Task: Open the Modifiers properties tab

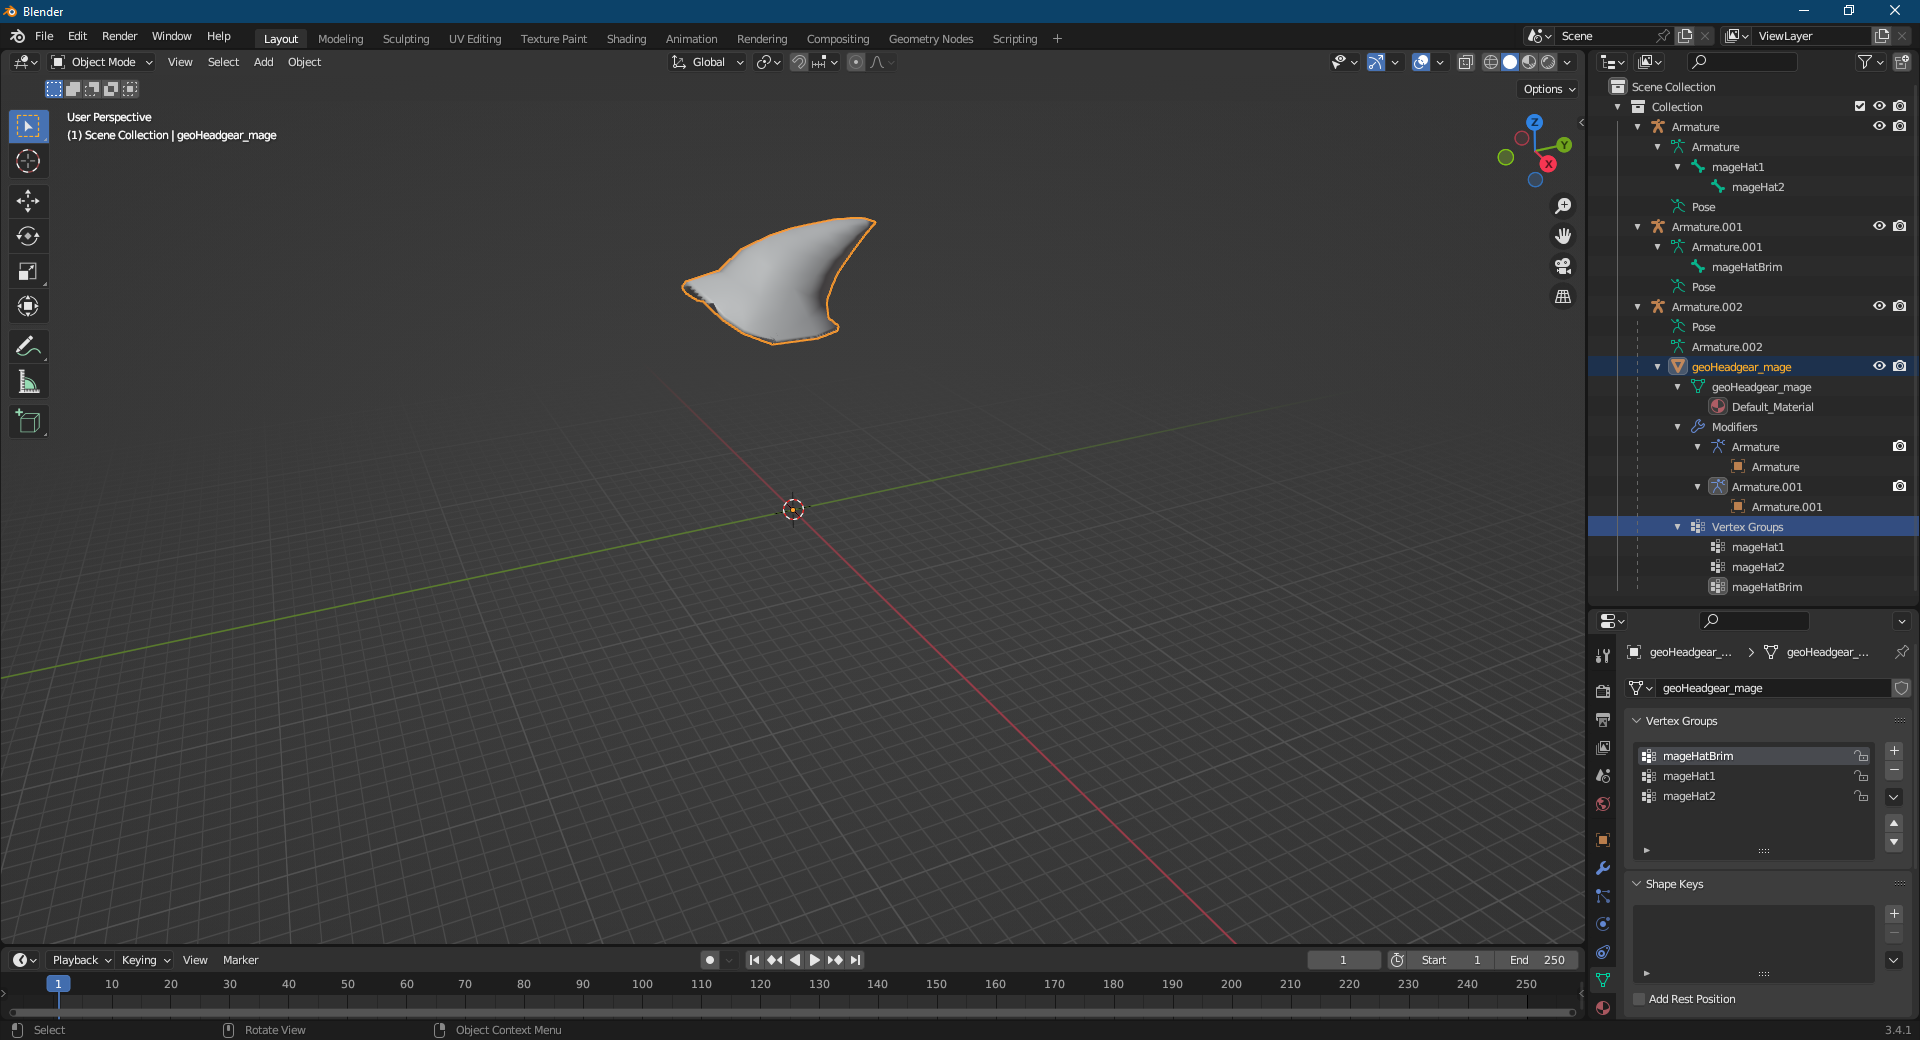Action: (x=1603, y=868)
